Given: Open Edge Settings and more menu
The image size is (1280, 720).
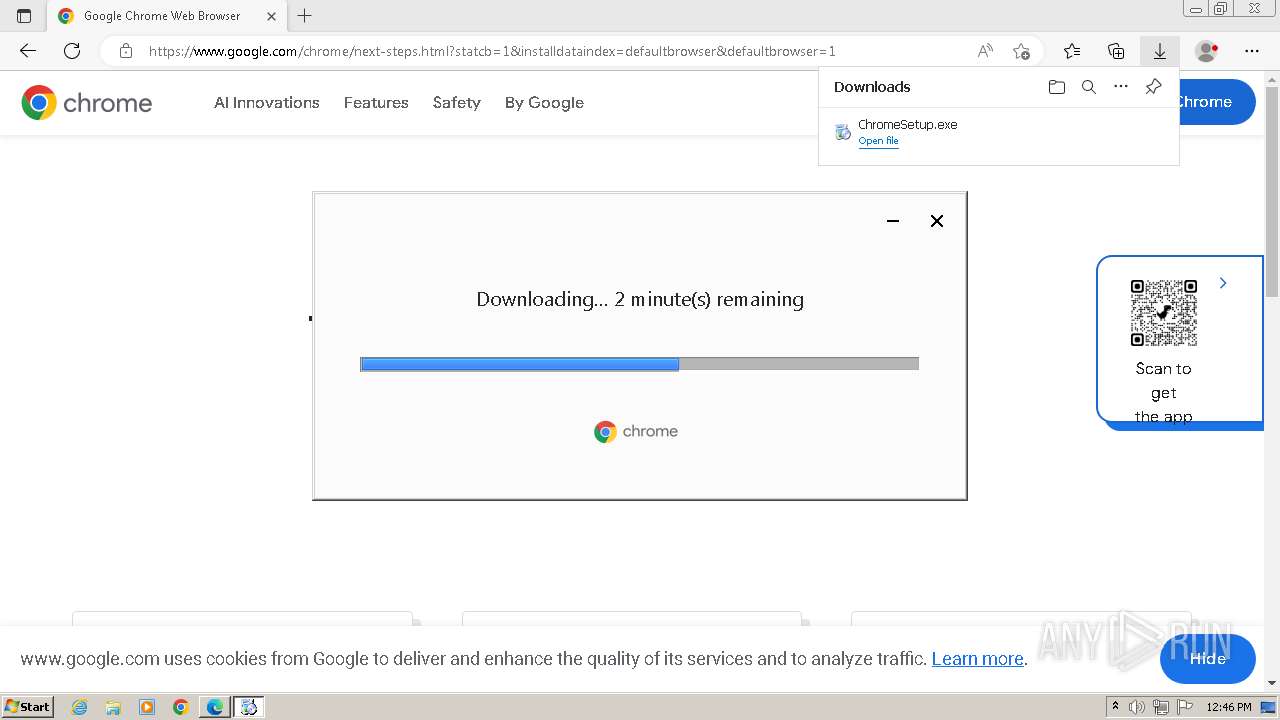Looking at the screenshot, I should click(1252, 51).
